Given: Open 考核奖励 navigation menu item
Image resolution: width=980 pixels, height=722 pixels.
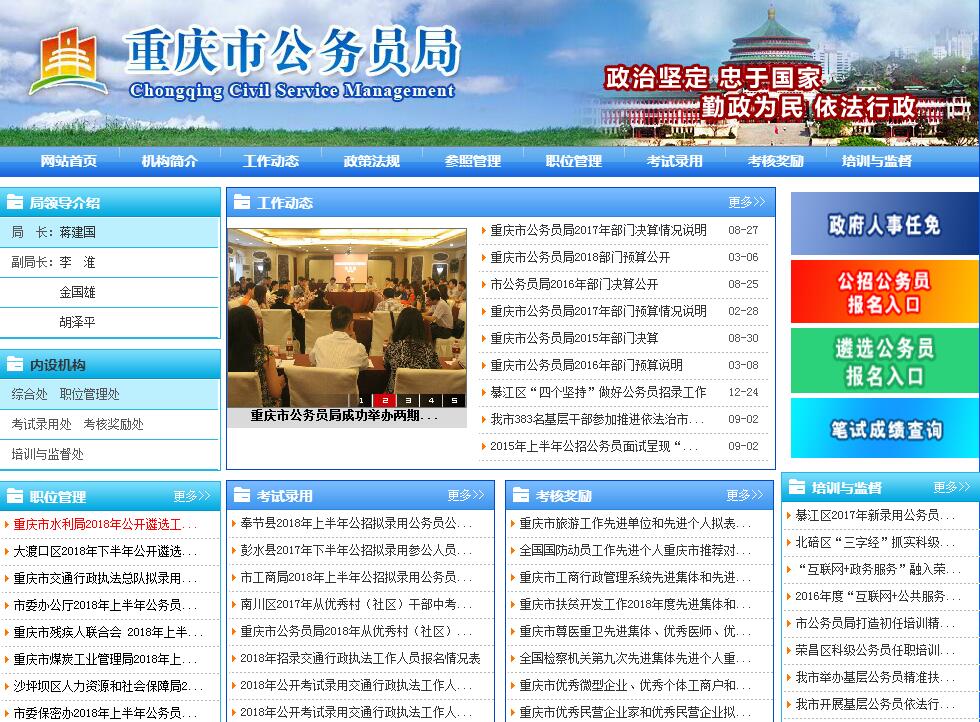Looking at the screenshot, I should (775, 161).
